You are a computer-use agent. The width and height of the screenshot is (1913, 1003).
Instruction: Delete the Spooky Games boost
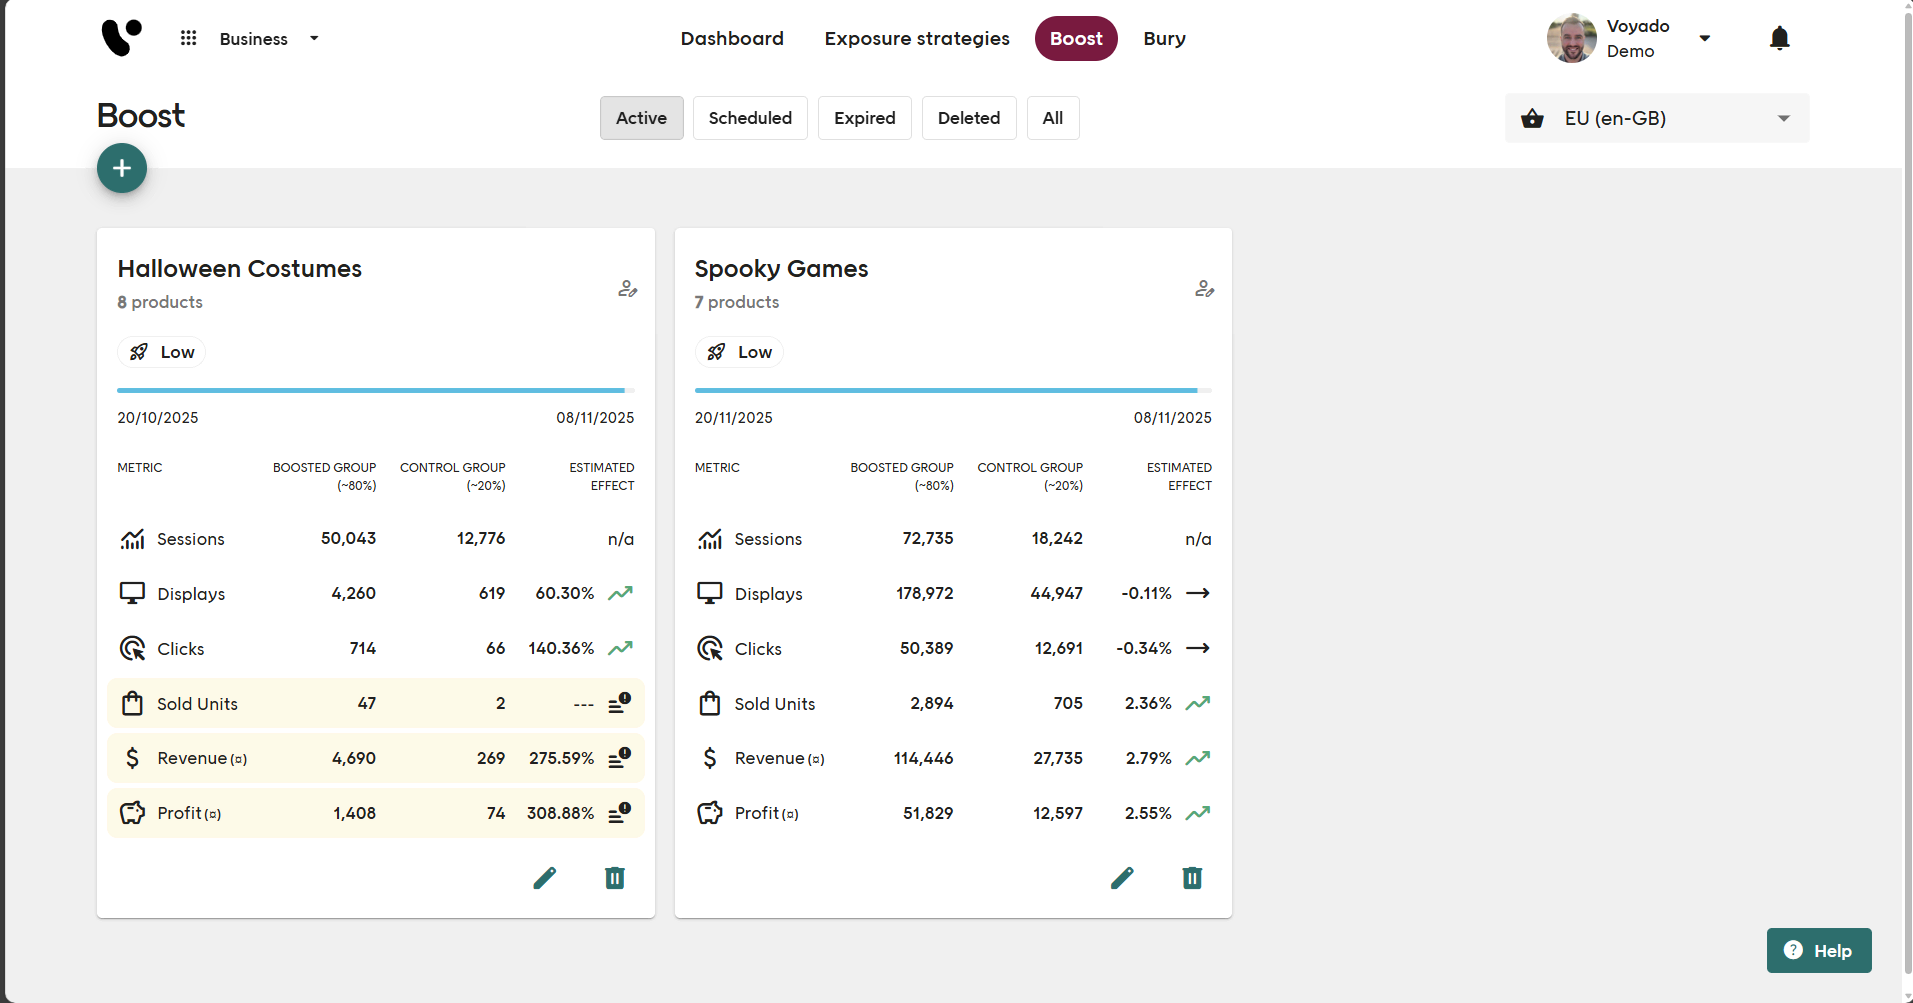point(1192,878)
